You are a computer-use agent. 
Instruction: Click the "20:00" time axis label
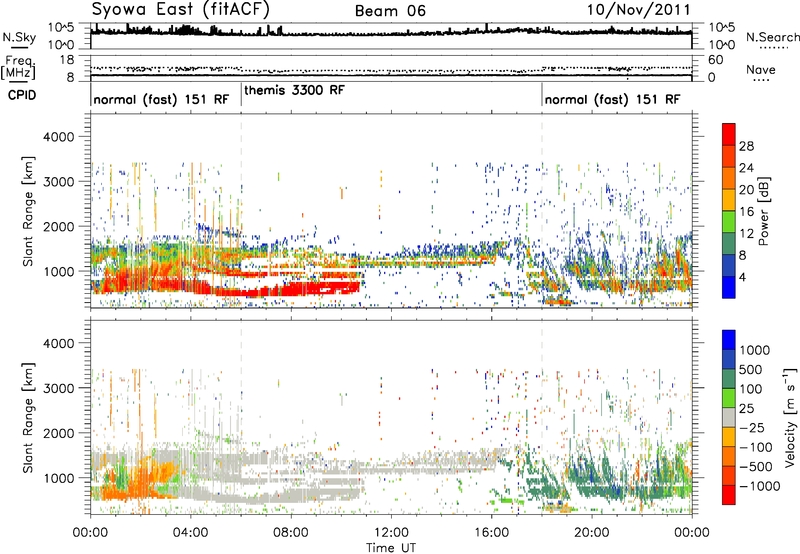591,533
